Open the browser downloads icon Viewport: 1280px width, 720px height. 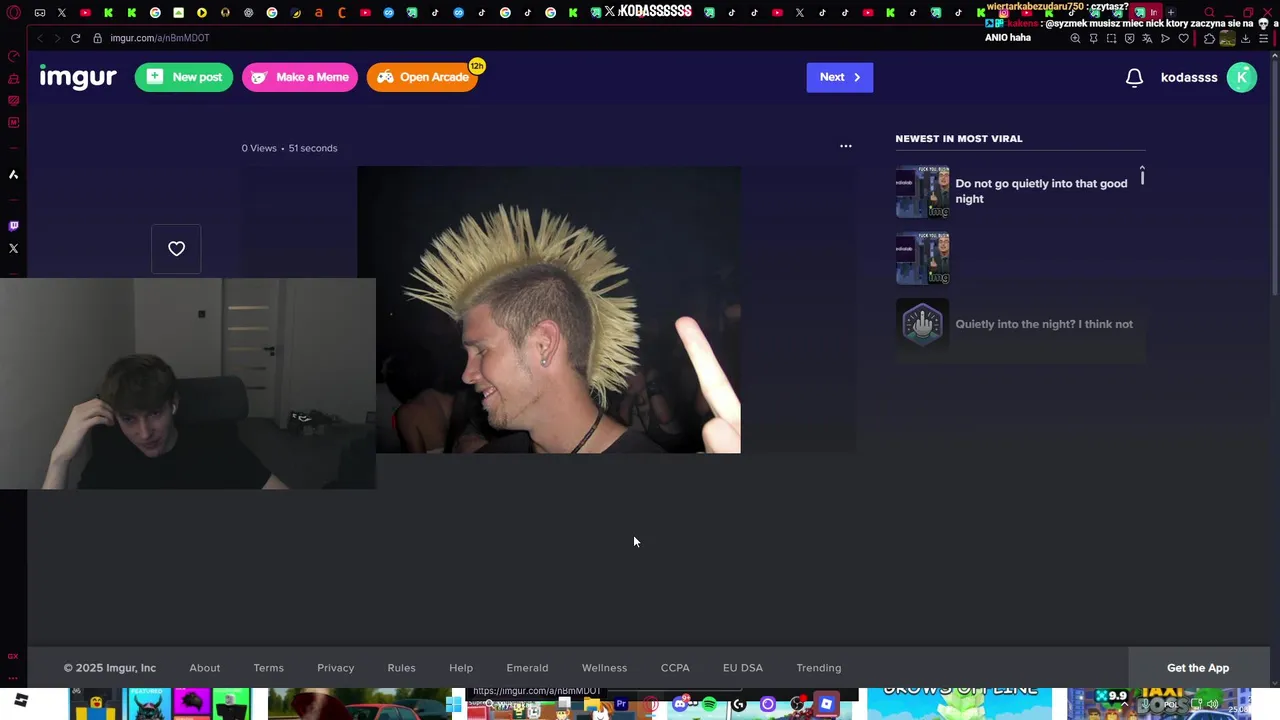click(1246, 38)
